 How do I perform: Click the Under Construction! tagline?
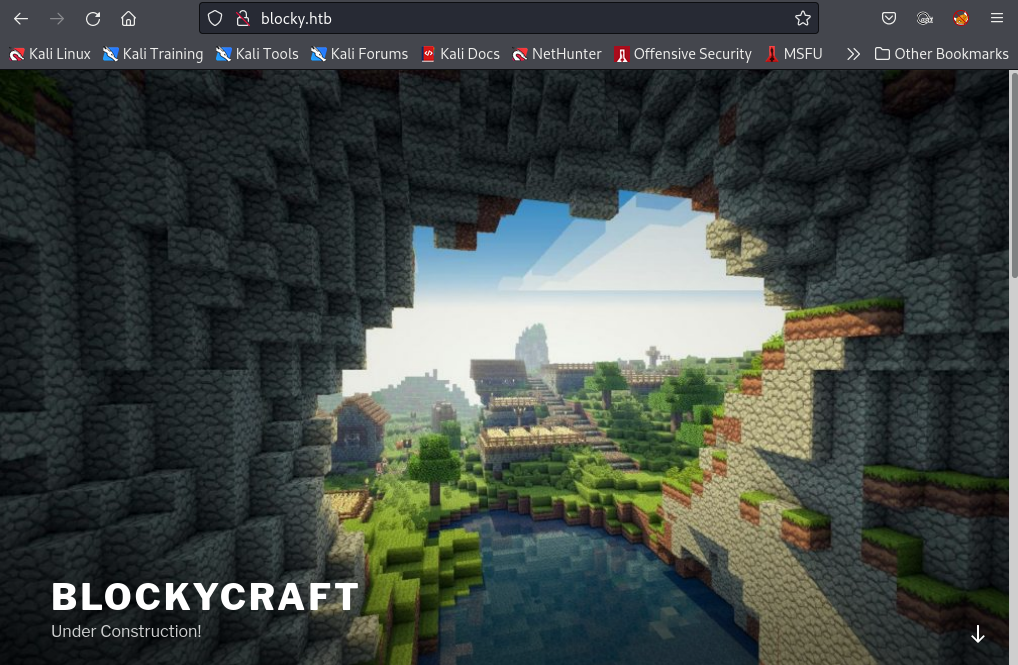pyautogui.click(x=126, y=631)
